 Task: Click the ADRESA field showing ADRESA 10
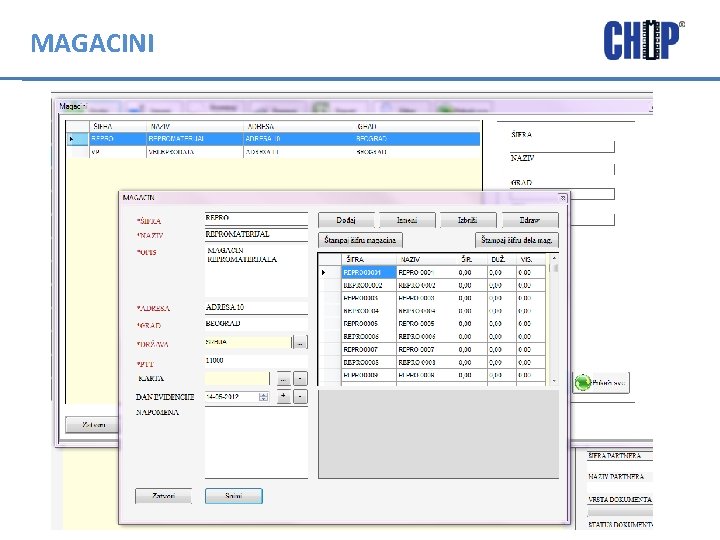point(256,308)
